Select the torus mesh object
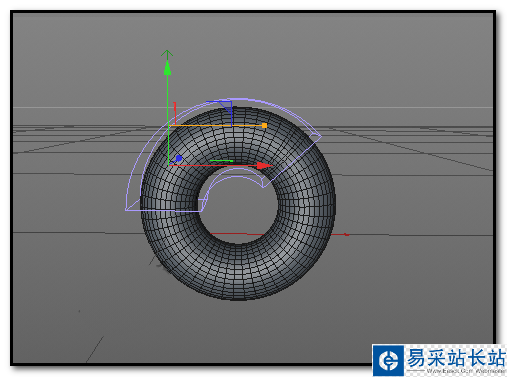 click(238, 204)
